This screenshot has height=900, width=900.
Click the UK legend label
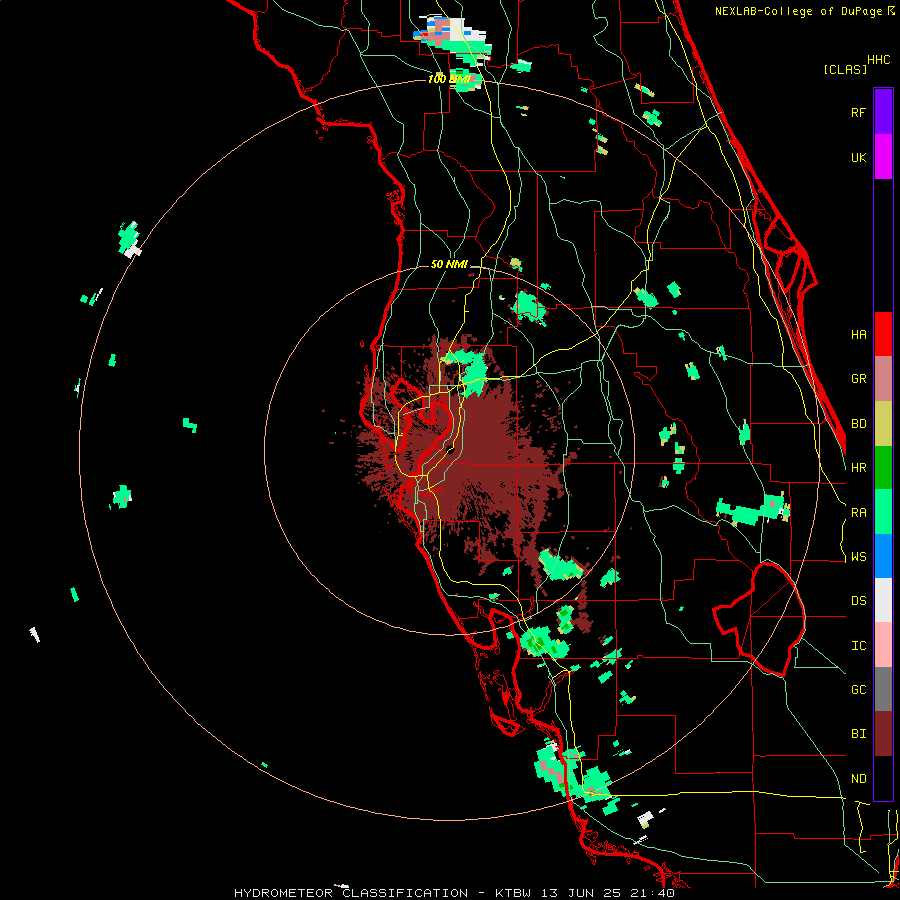pyautogui.click(x=858, y=157)
